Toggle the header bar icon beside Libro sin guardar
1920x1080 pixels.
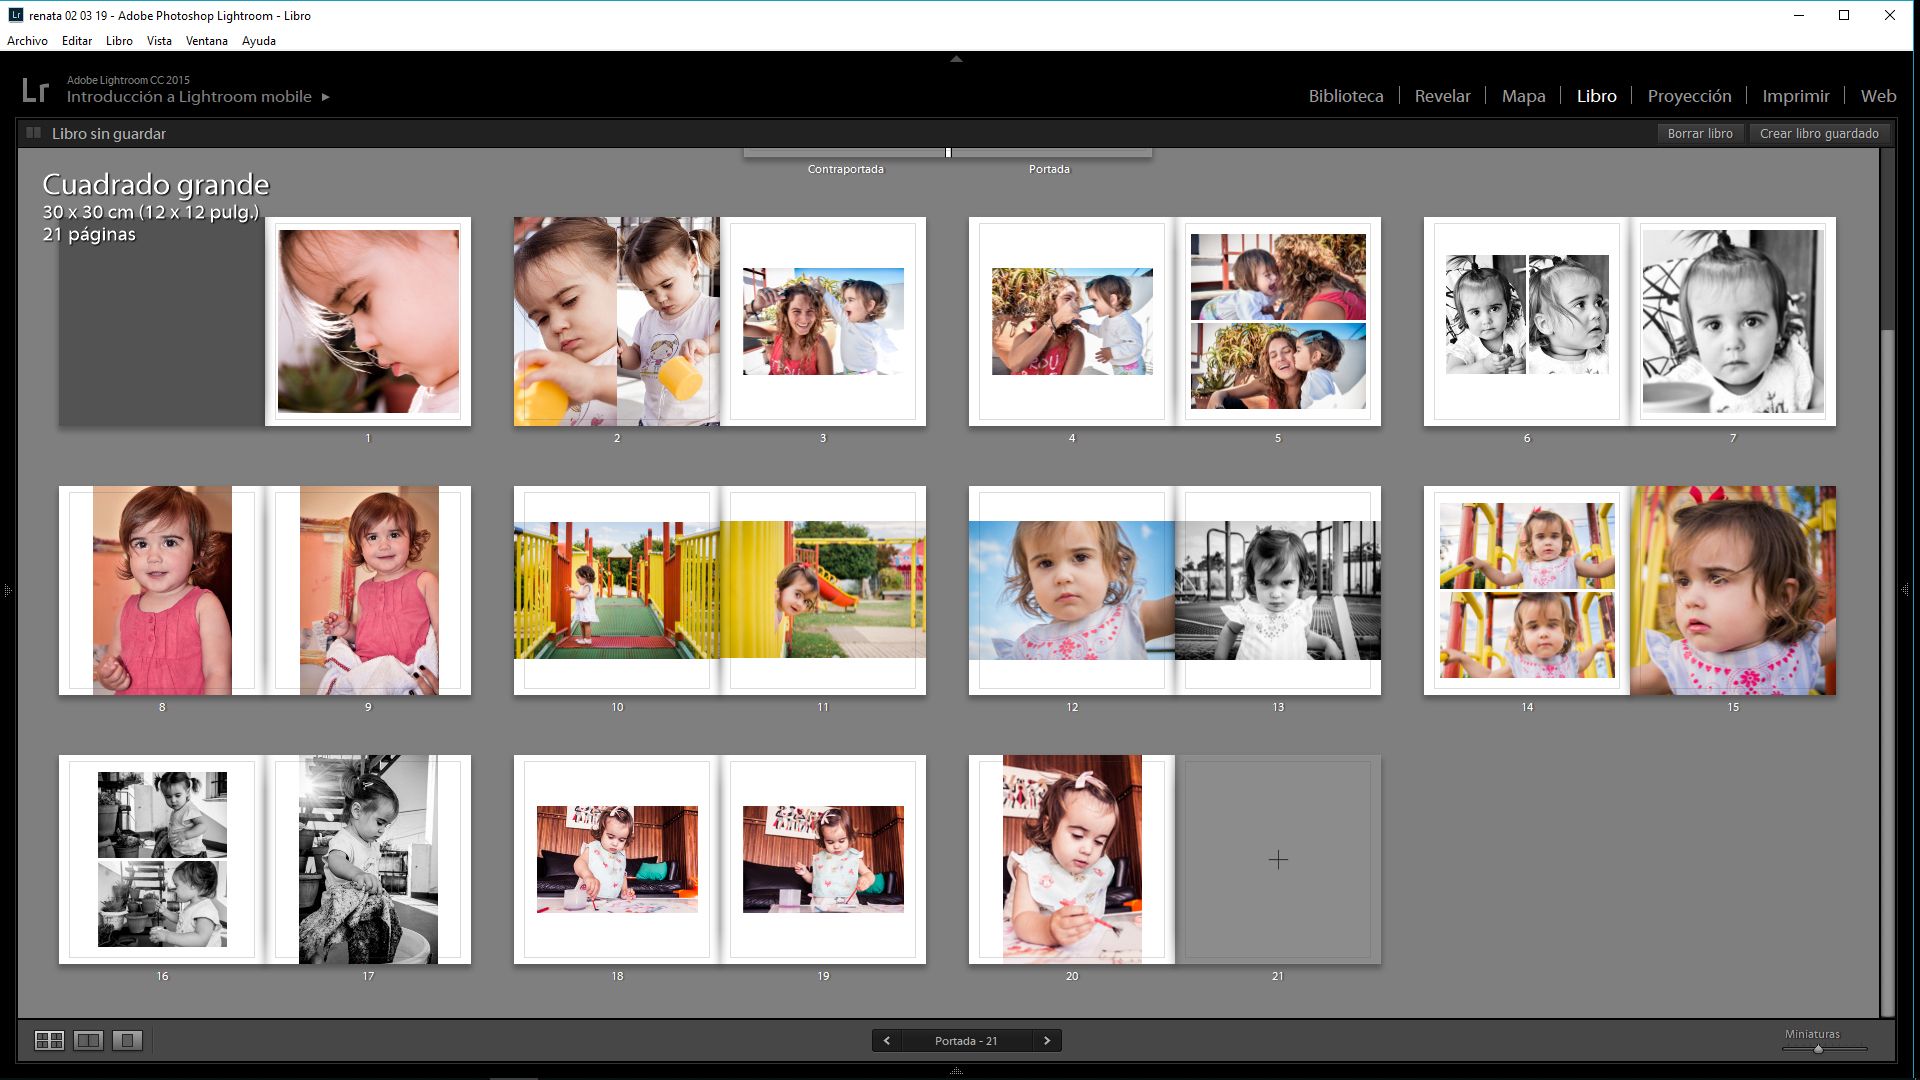pyautogui.click(x=33, y=133)
